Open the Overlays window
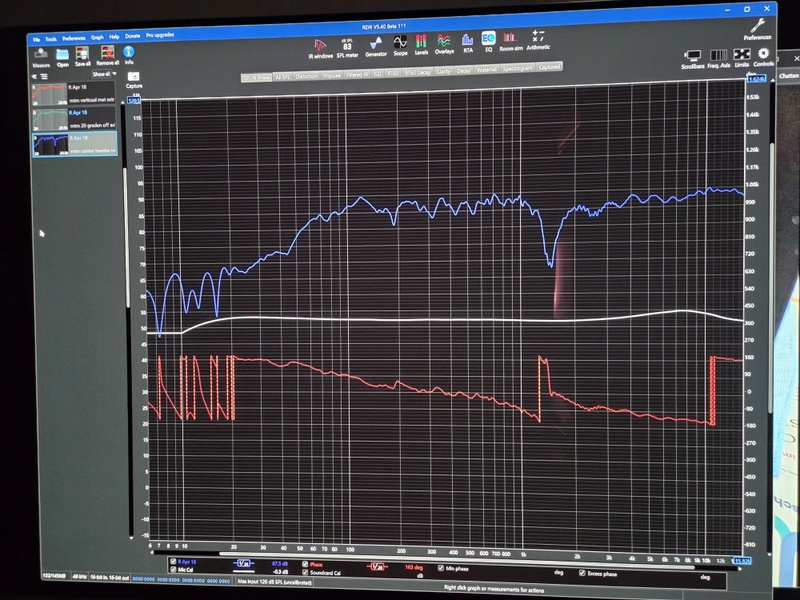The width and height of the screenshot is (800, 600). [444, 44]
